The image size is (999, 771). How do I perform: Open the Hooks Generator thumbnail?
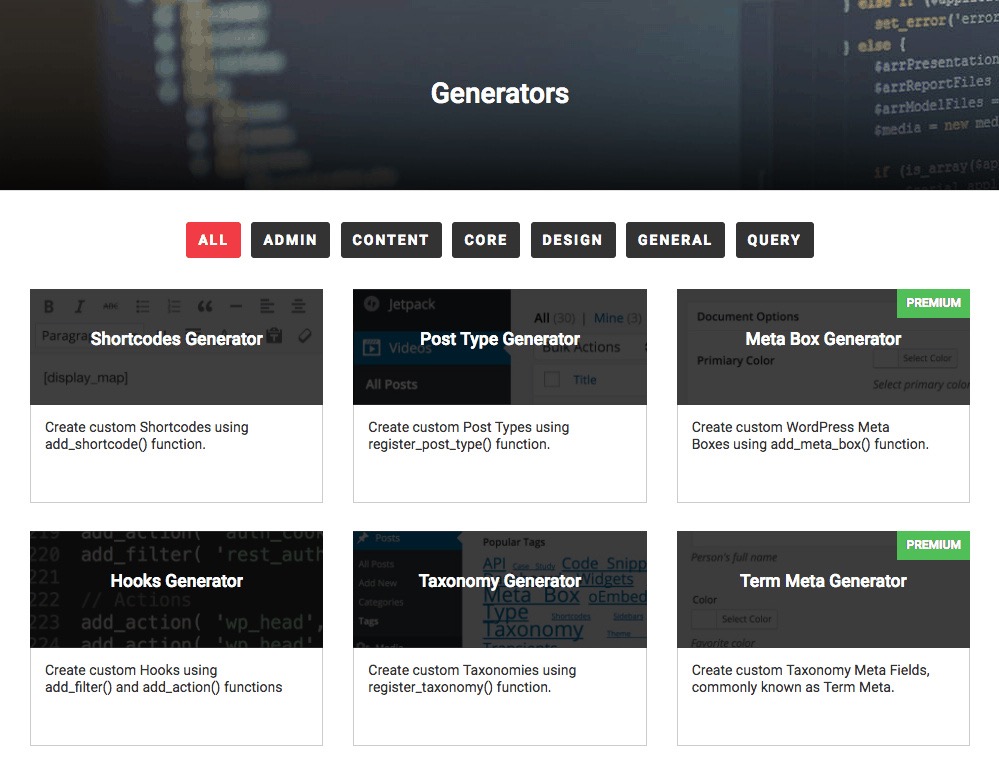(176, 589)
